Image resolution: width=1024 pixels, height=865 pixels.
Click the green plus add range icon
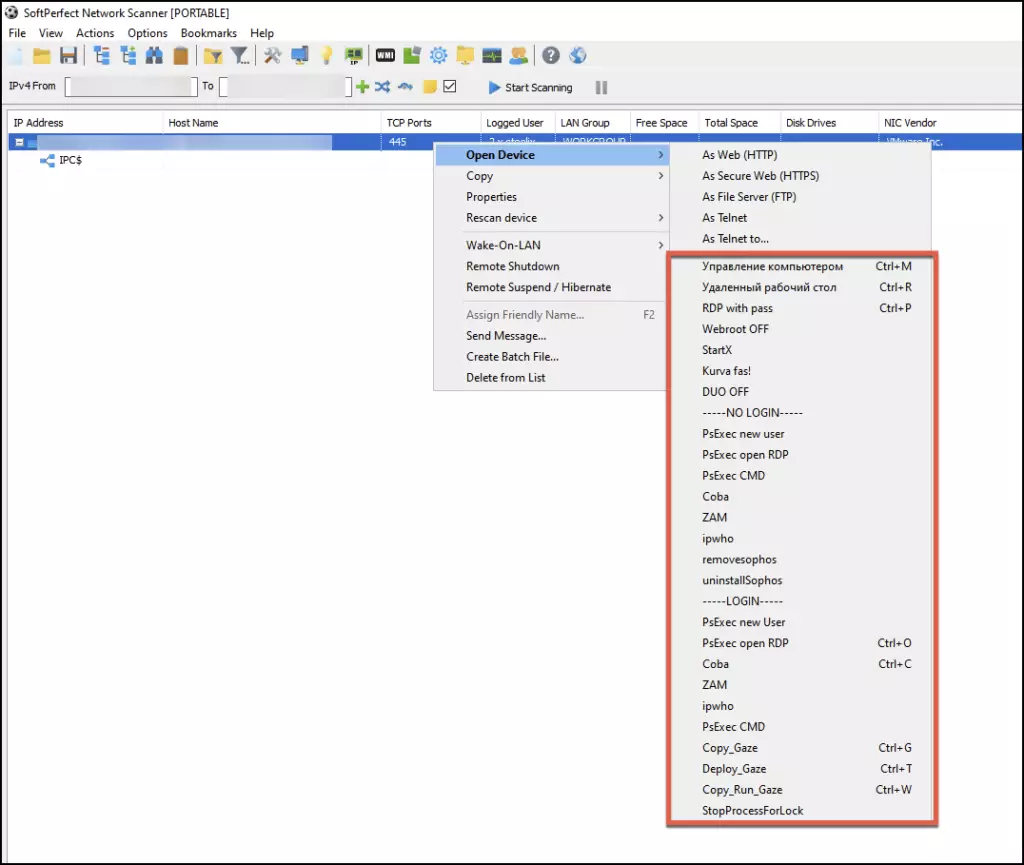[x=363, y=87]
